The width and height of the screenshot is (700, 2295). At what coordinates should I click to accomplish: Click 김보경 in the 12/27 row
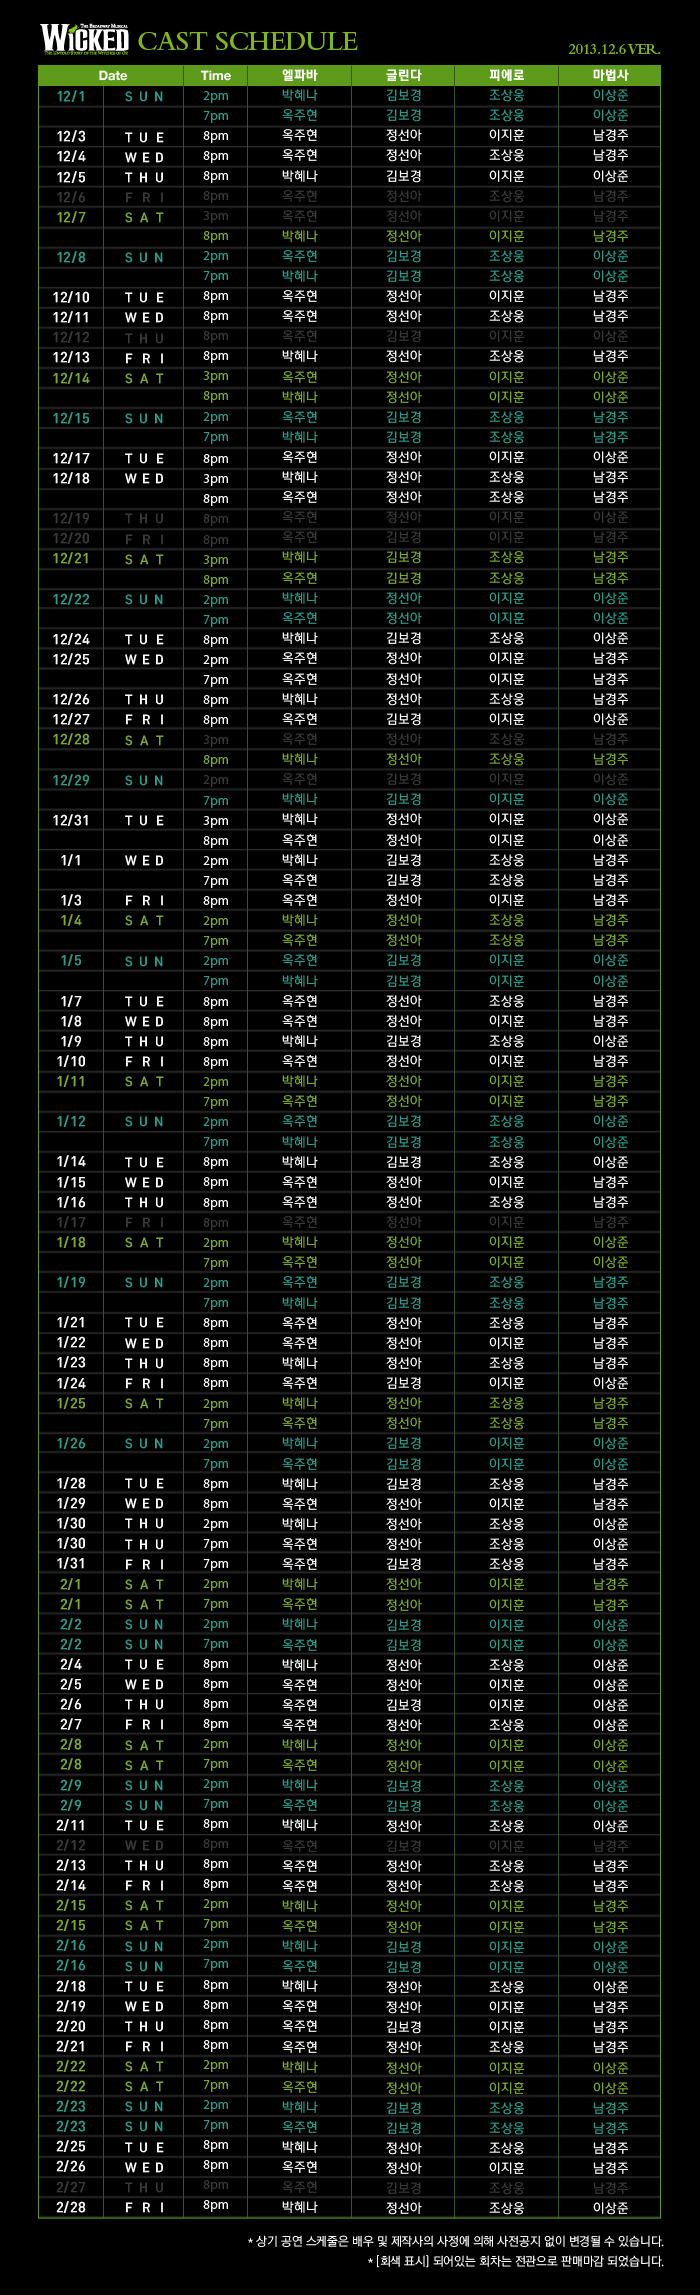pyautogui.click(x=403, y=719)
